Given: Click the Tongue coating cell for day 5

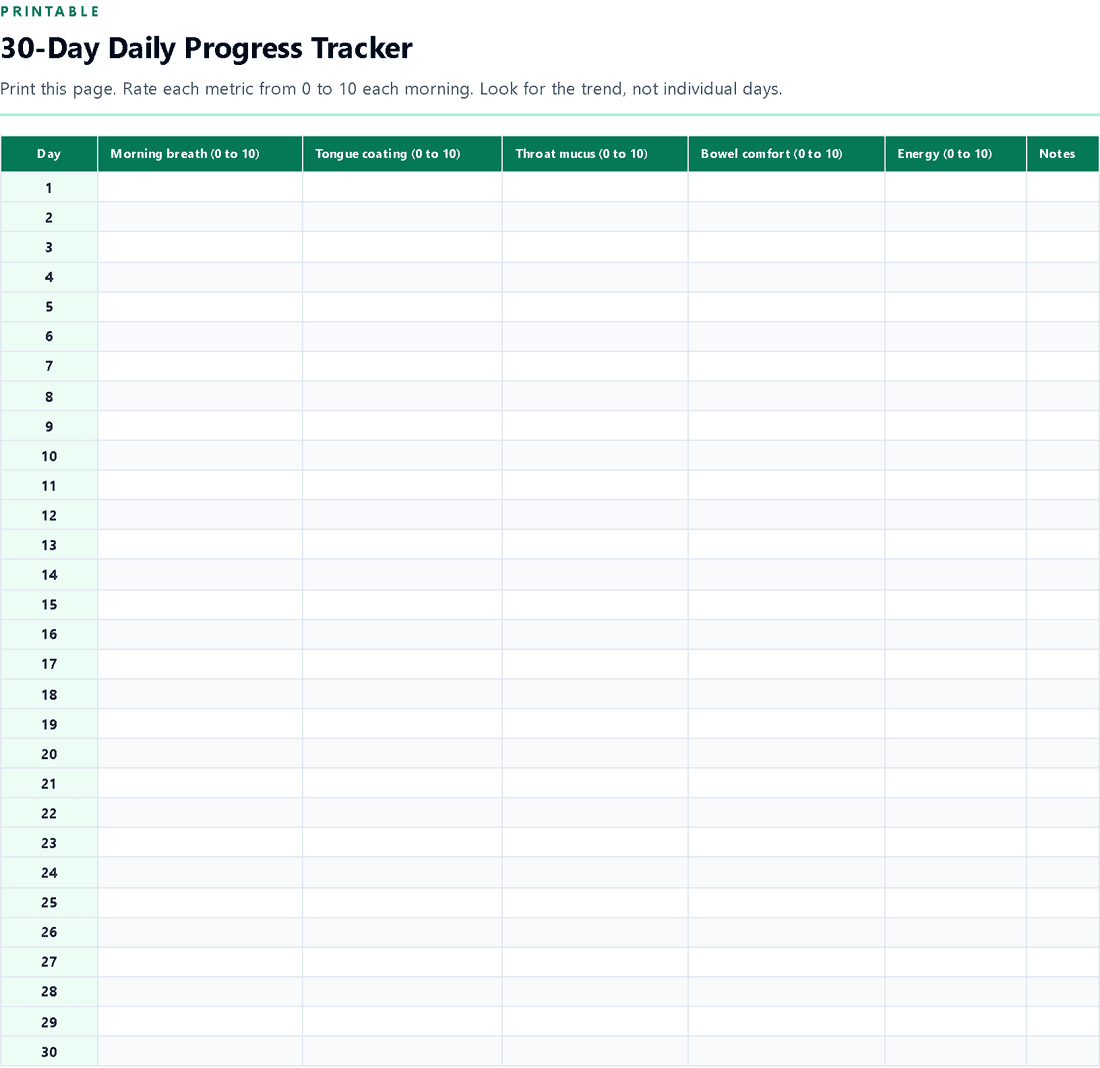Looking at the screenshot, I should (403, 306).
